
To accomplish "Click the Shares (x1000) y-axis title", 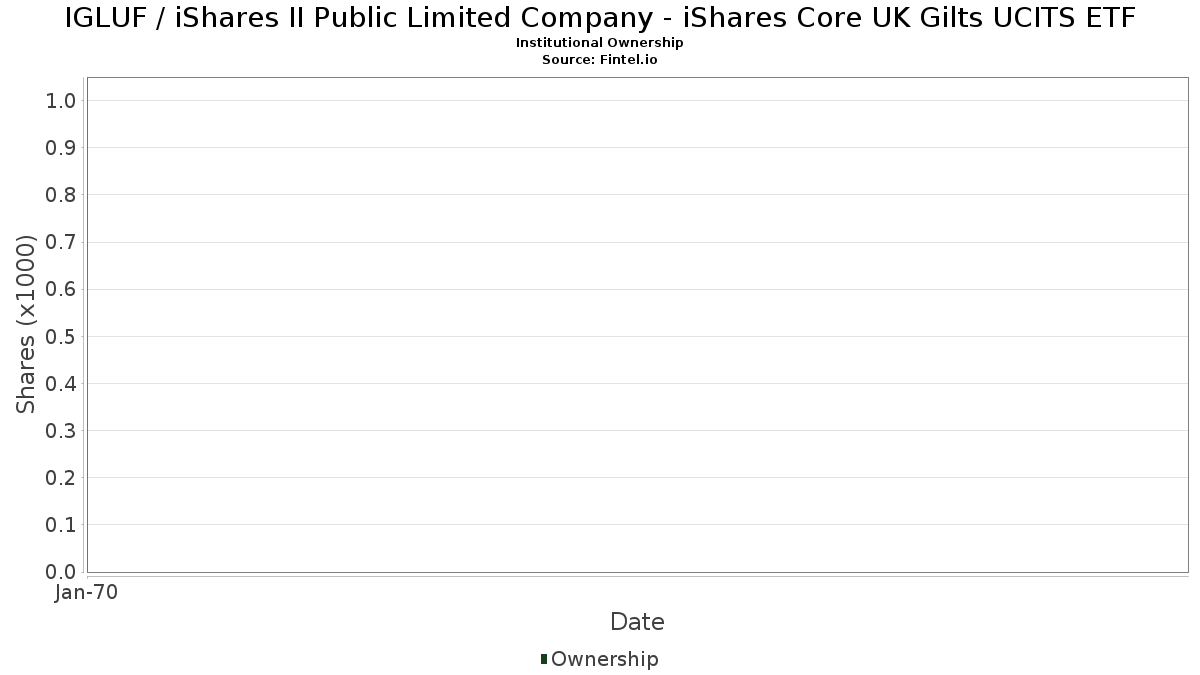I will pyautogui.click(x=27, y=325).
